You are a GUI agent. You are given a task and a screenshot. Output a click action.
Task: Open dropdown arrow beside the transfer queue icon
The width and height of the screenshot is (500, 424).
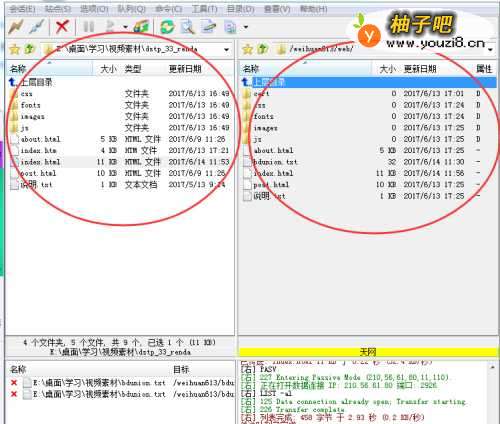pyautogui.click(x=125, y=27)
